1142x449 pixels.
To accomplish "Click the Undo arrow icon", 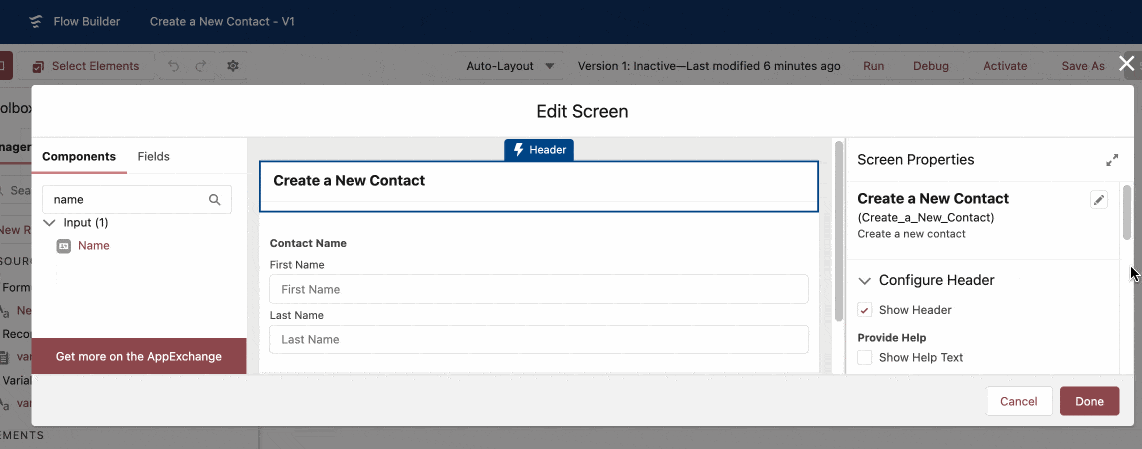I will (173, 66).
